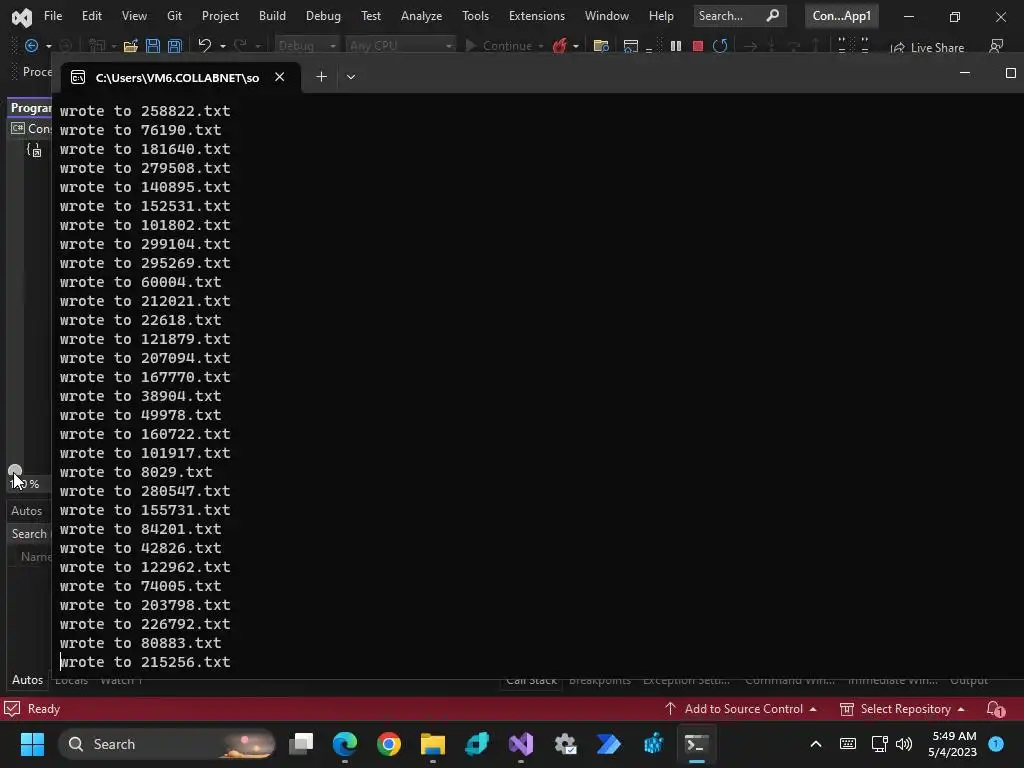This screenshot has width=1024, height=768.
Task: Open a new terminal tab with plus
Action: (x=321, y=77)
